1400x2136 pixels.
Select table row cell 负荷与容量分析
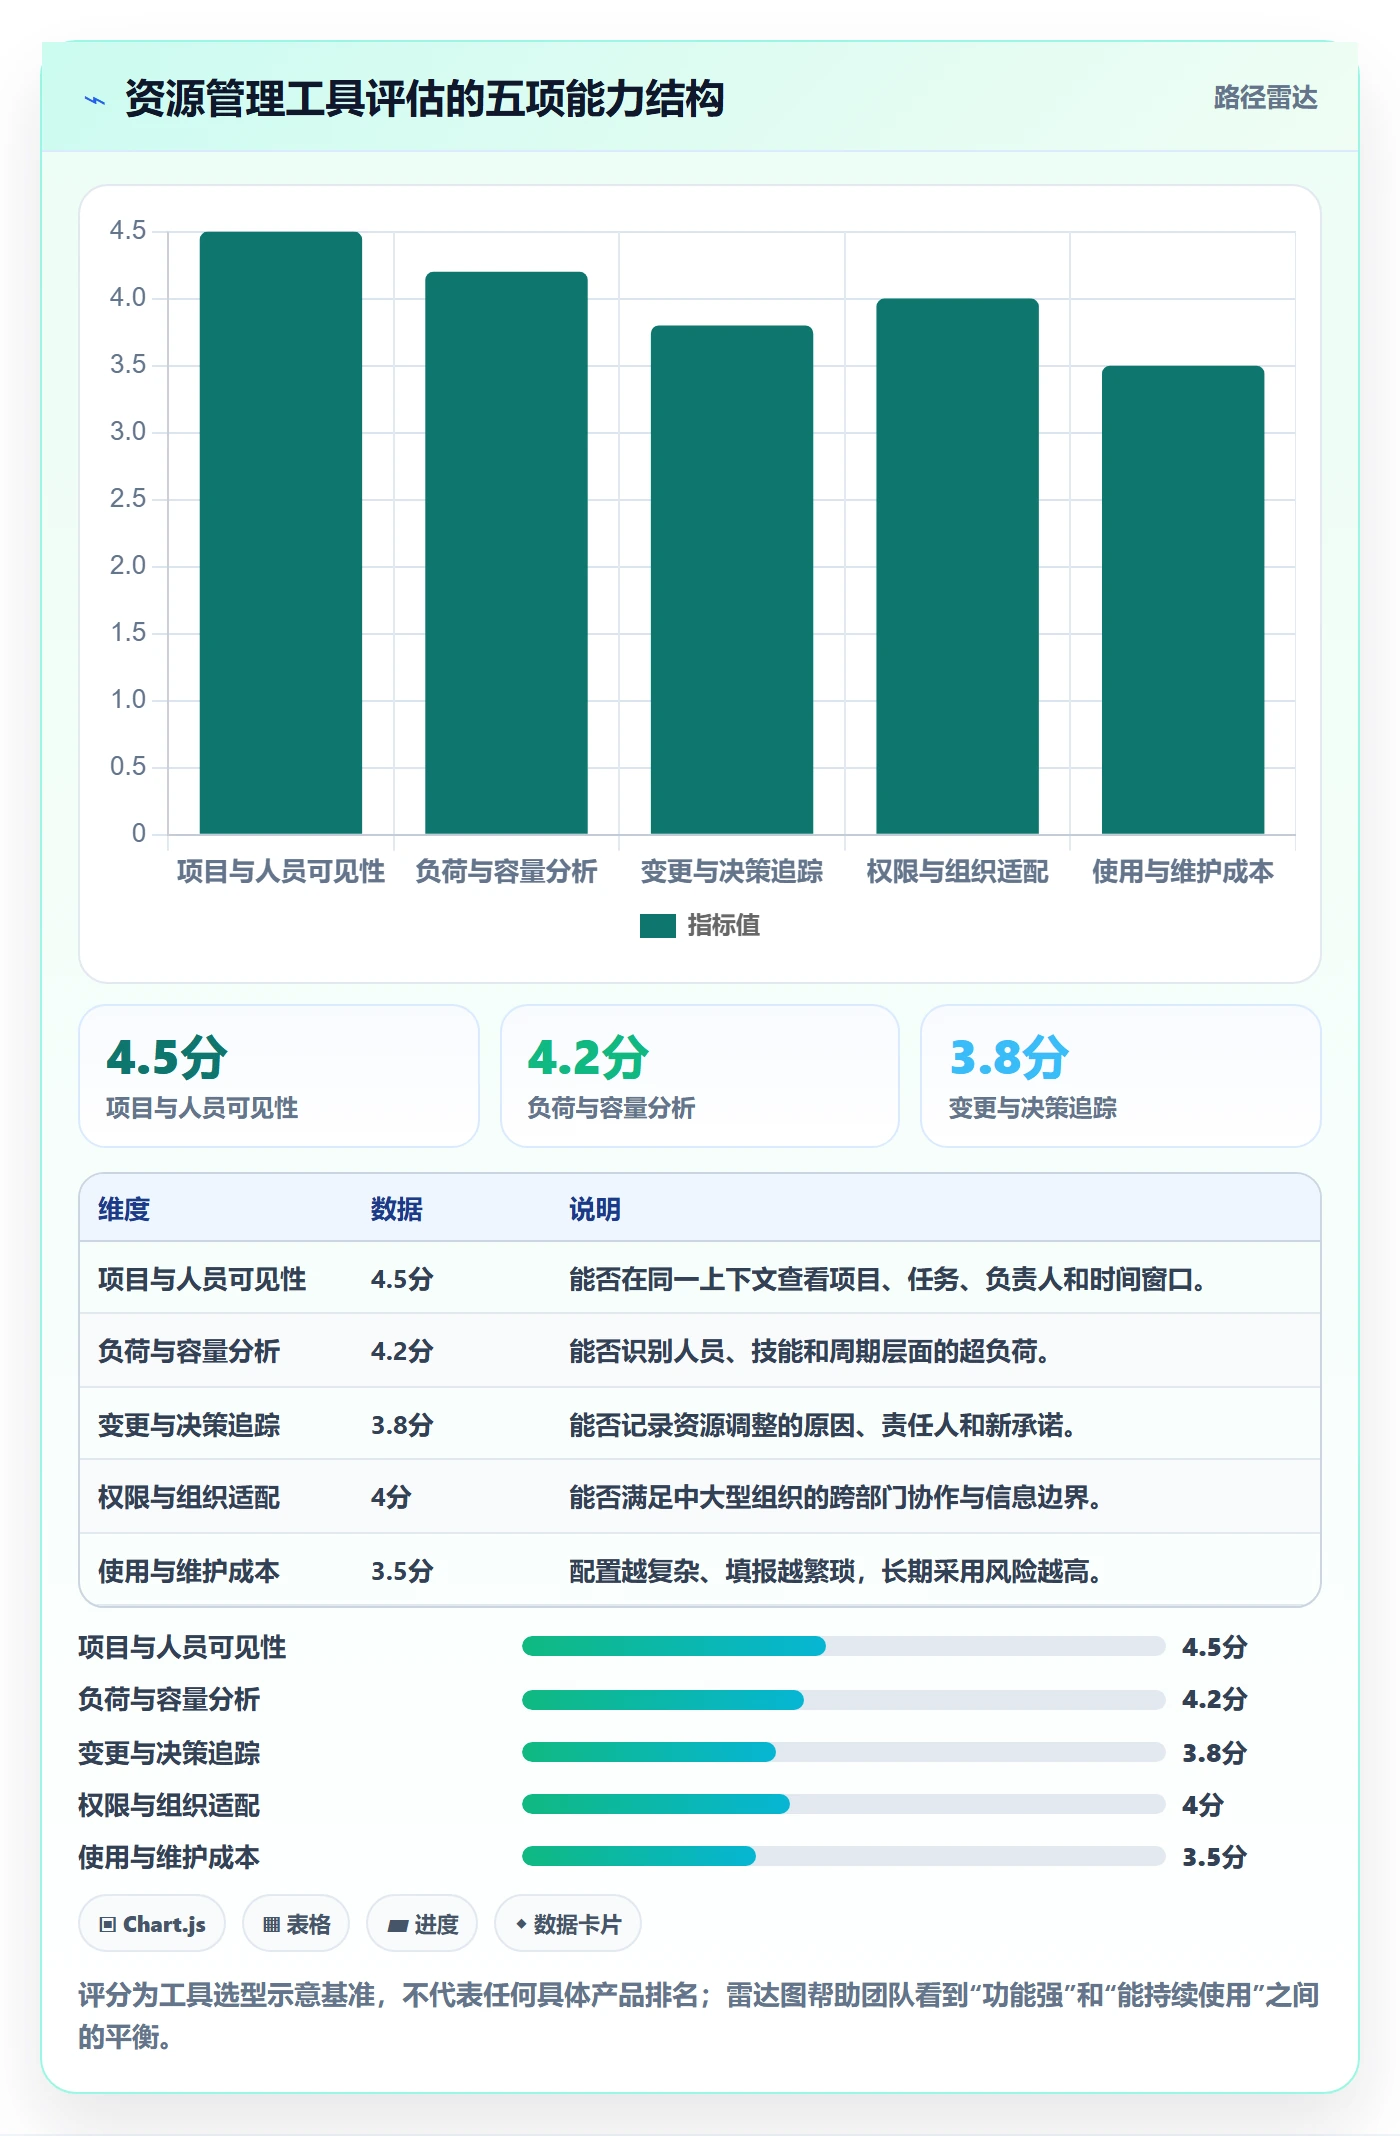(189, 1351)
